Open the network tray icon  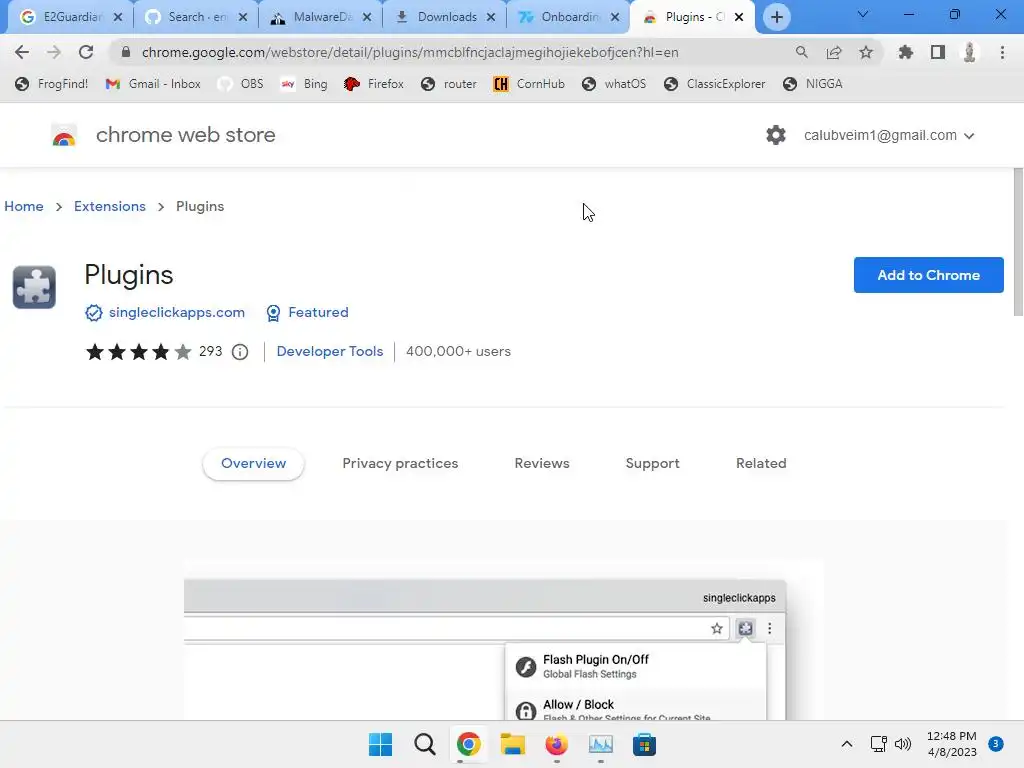[x=878, y=744]
